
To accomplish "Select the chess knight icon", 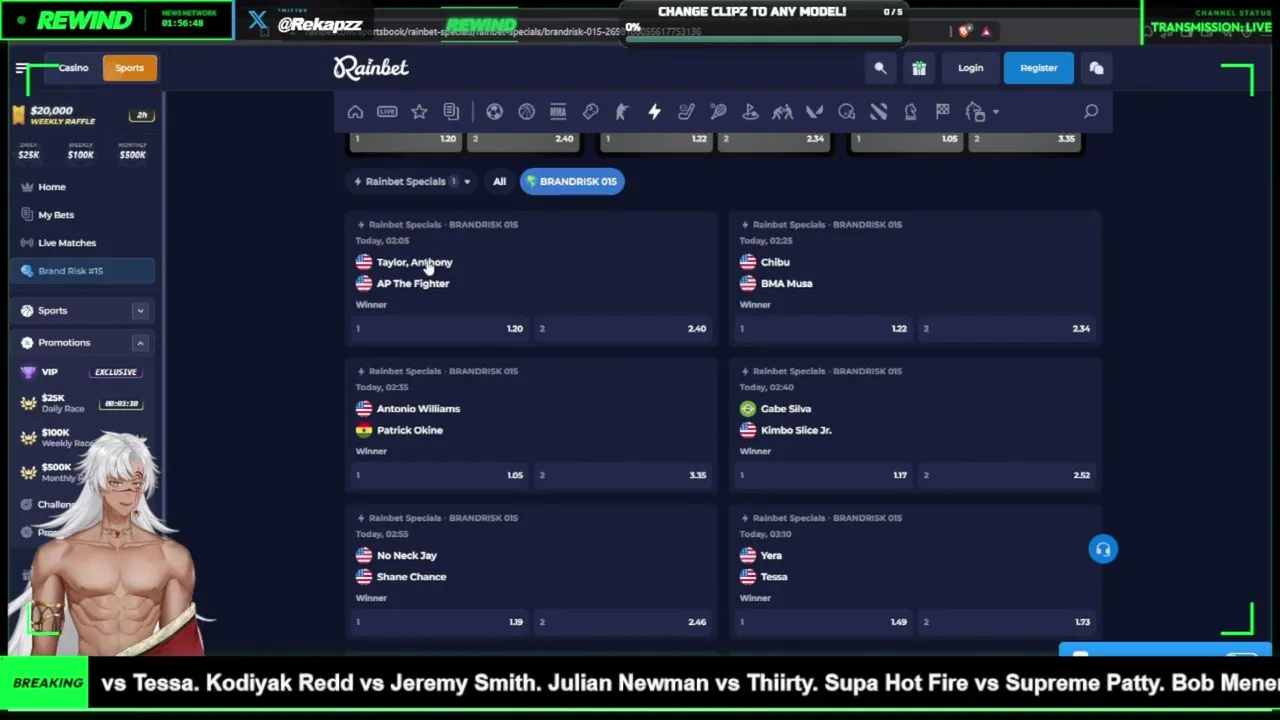I will [x=910, y=112].
